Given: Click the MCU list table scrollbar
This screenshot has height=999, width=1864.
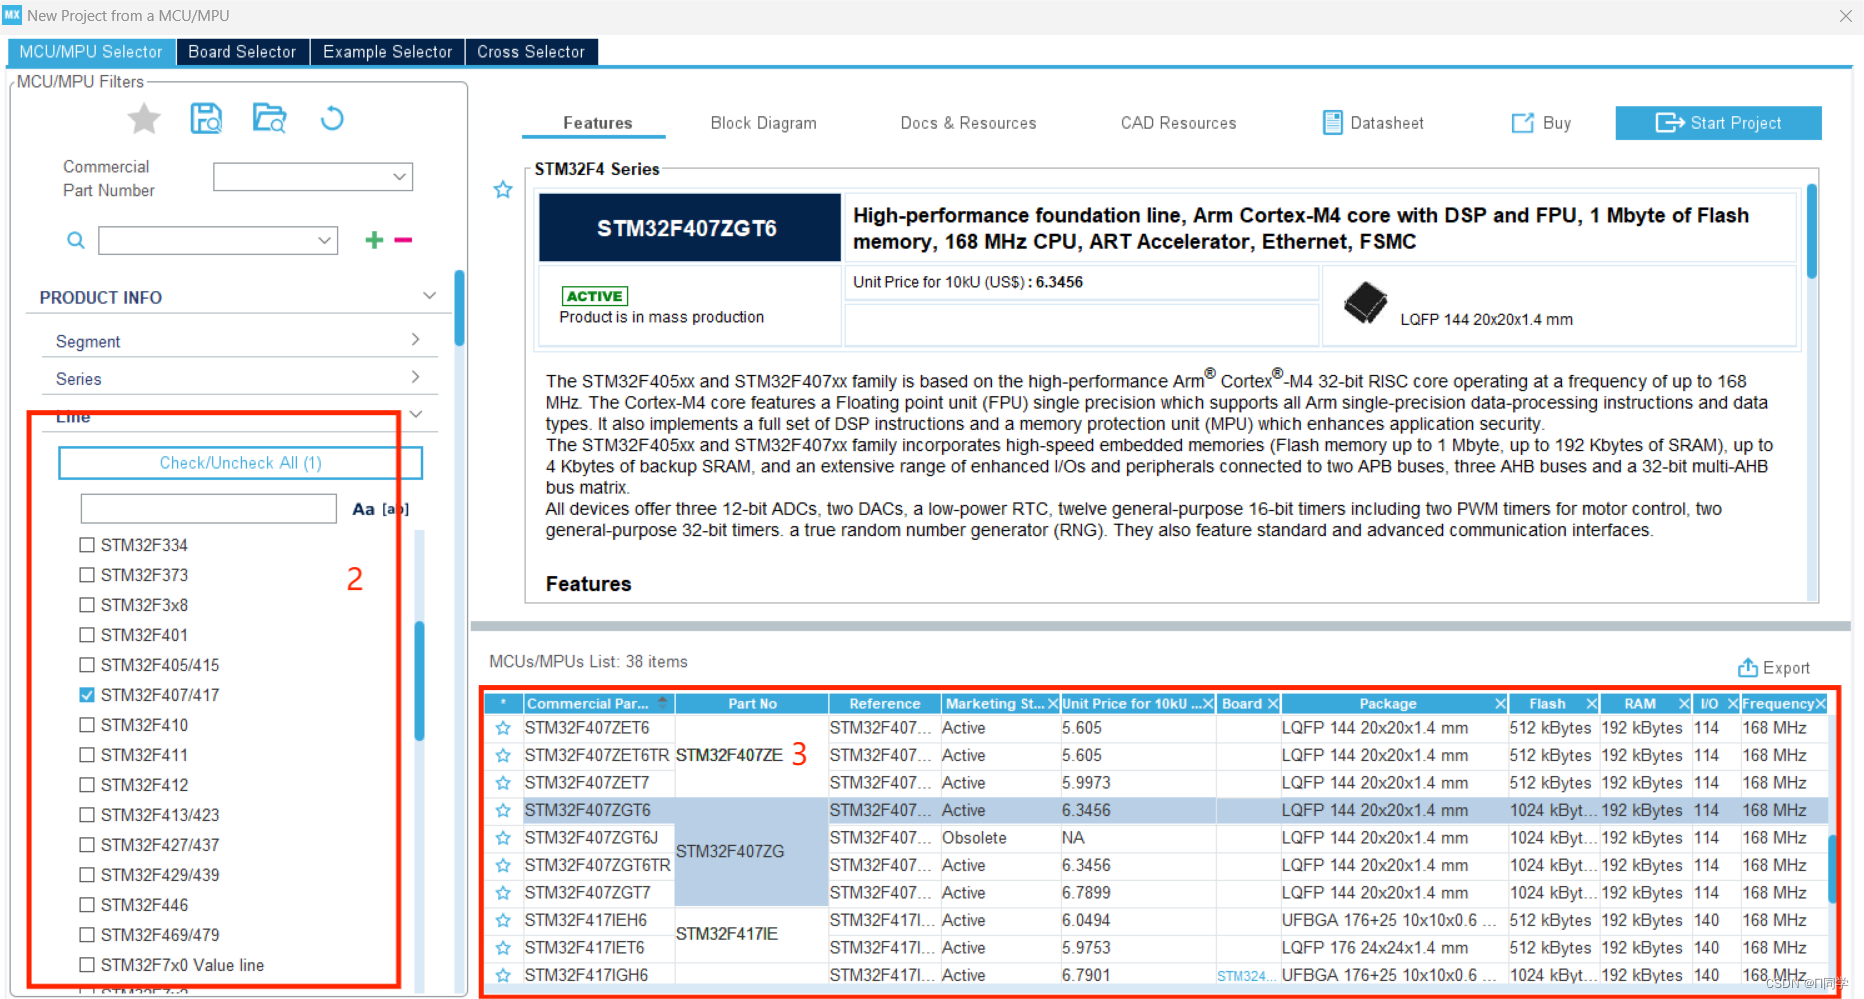Looking at the screenshot, I should click(x=1833, y=868).
